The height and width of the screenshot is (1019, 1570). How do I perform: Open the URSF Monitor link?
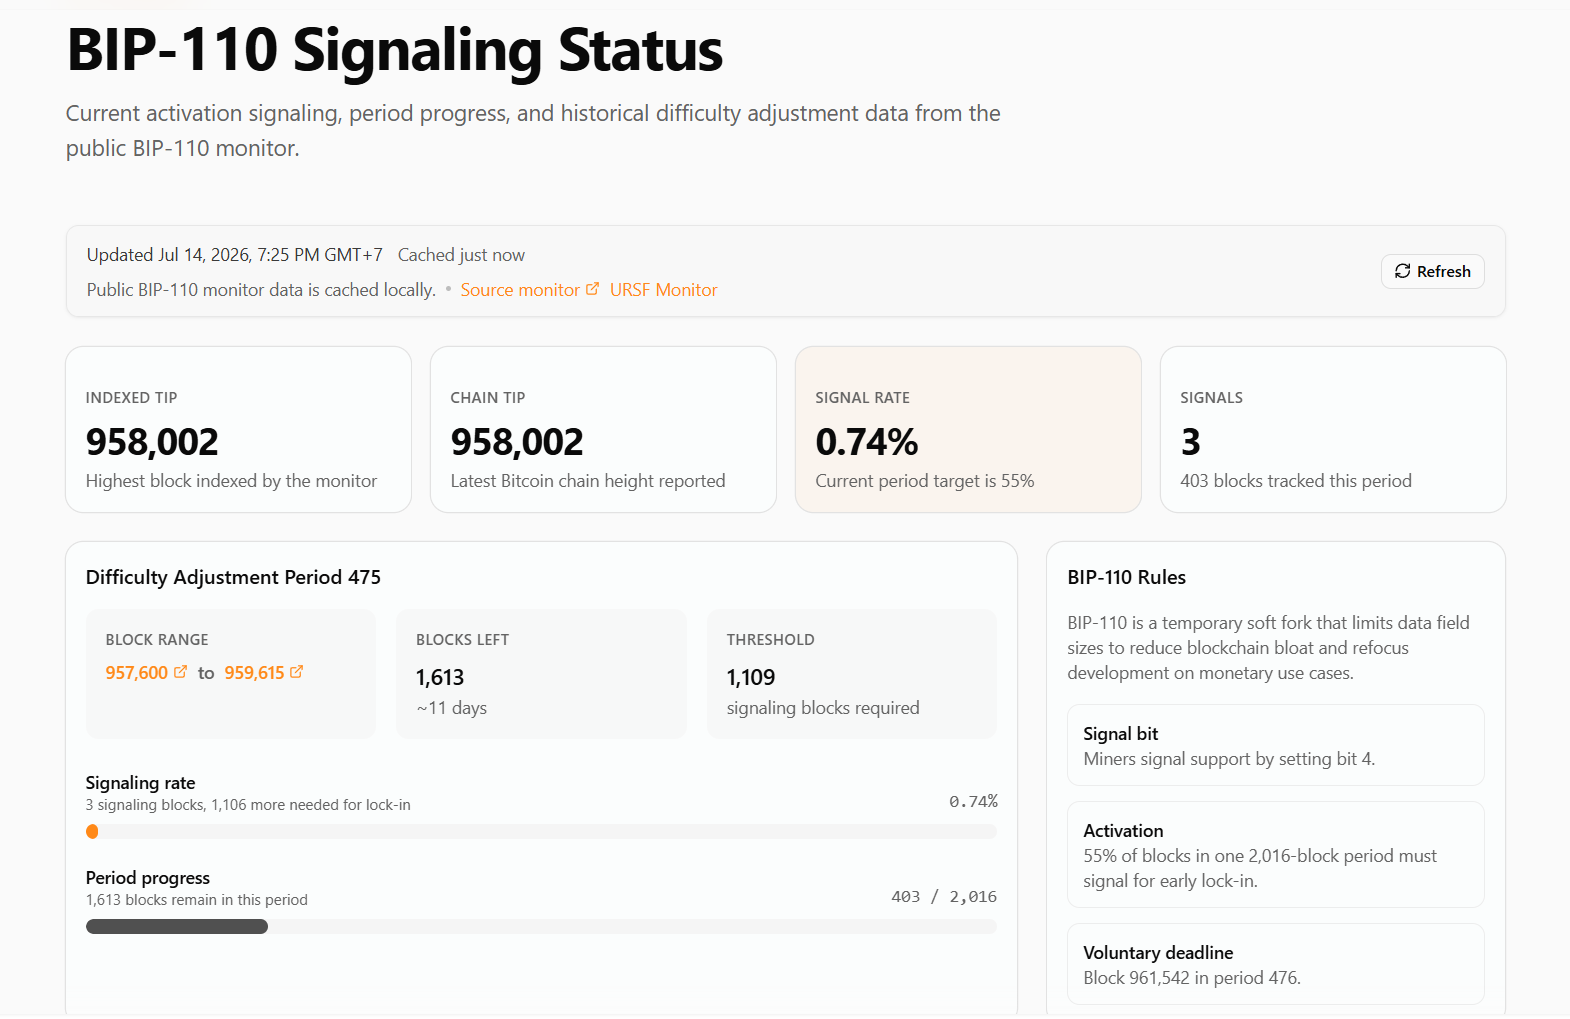[x=663, y=289]
